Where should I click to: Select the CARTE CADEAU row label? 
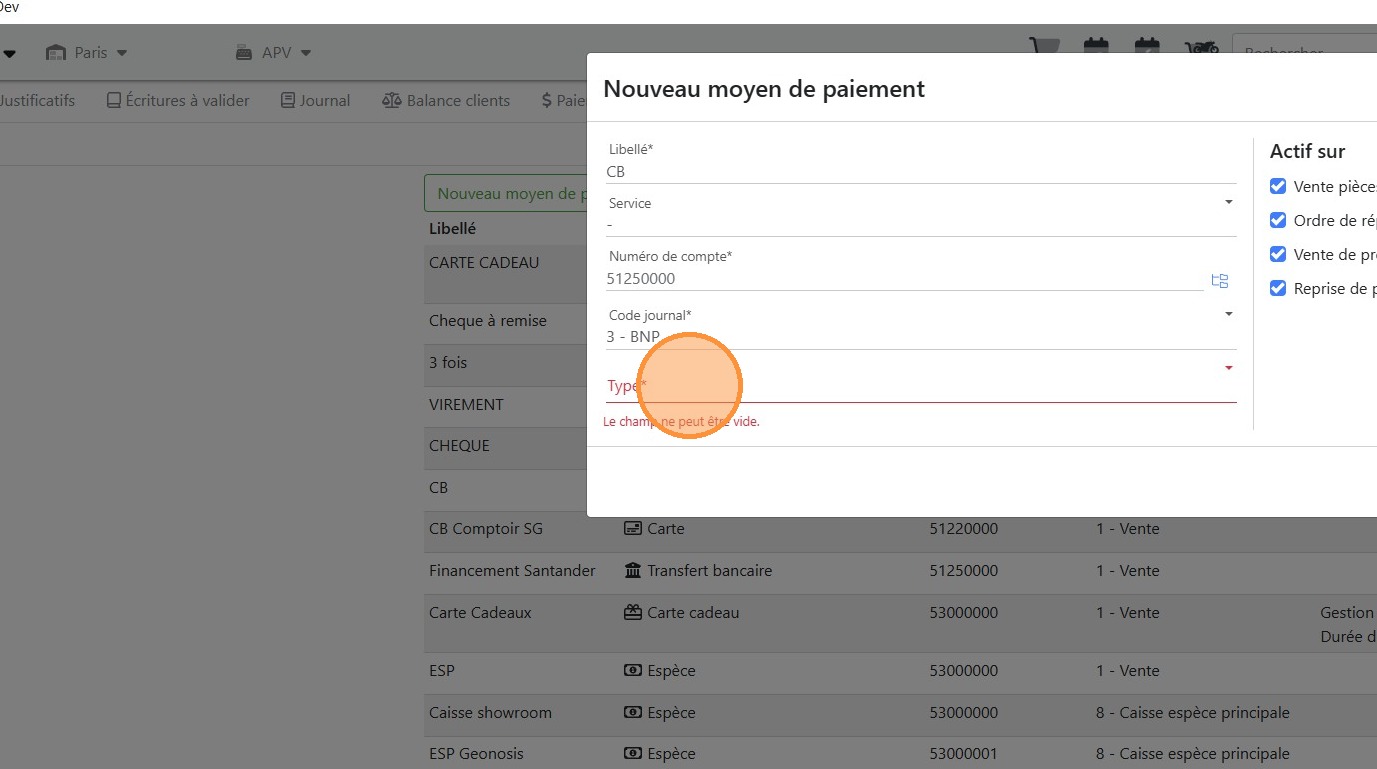pos(484,262)
